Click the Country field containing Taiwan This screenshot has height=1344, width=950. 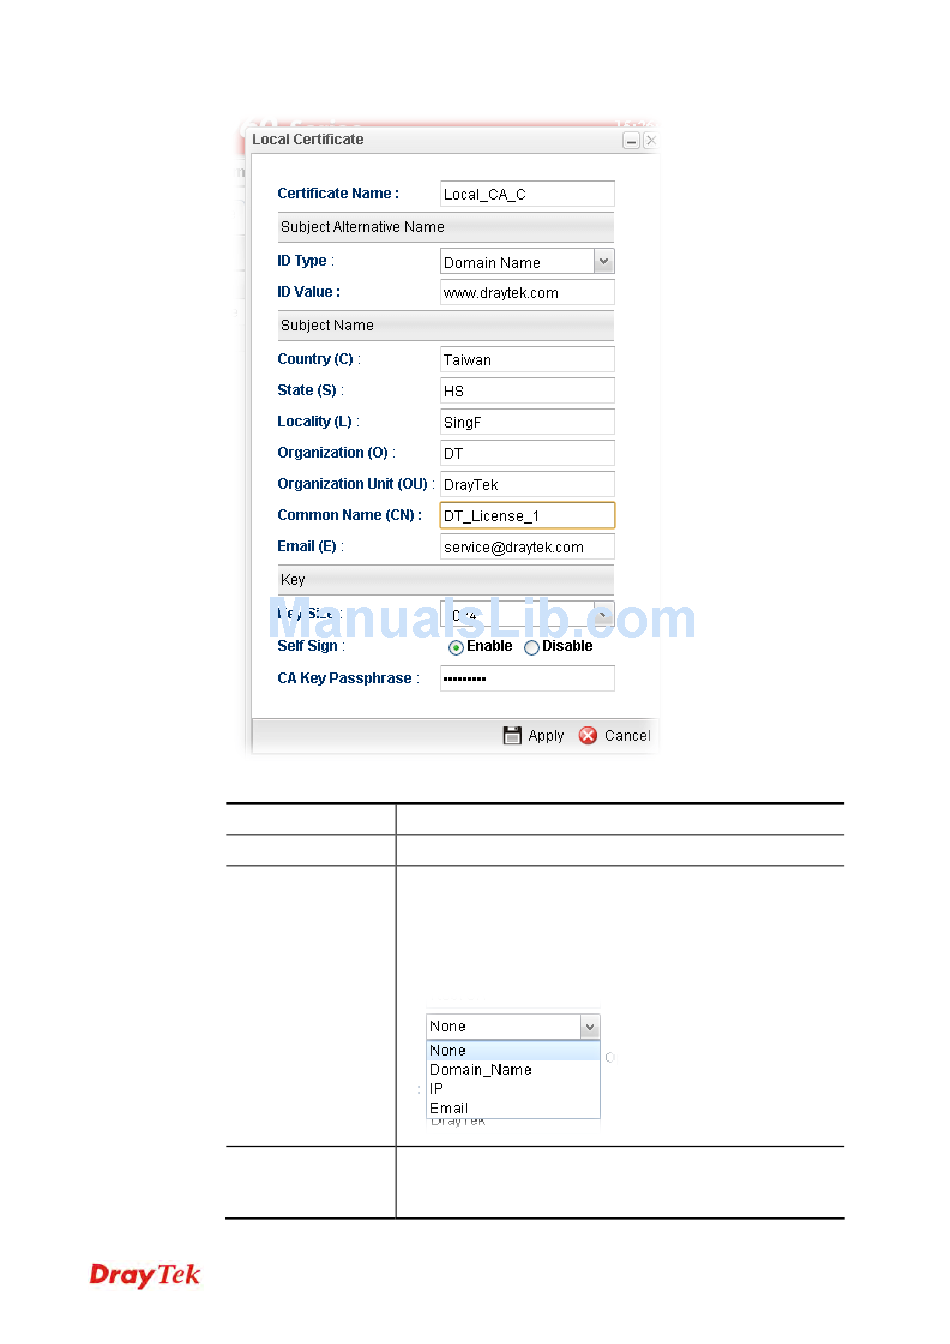[x=527, y=360]
